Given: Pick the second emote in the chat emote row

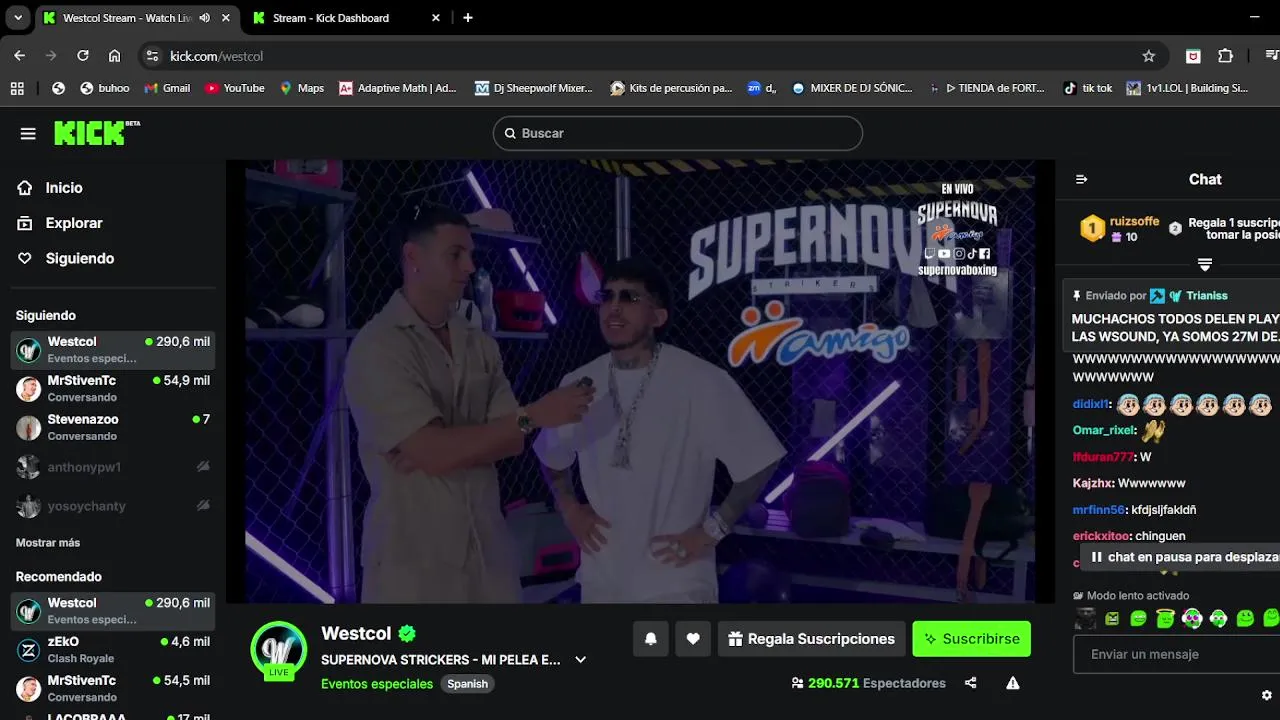Looking at the screenshot, I should [x=1112, y=619].
